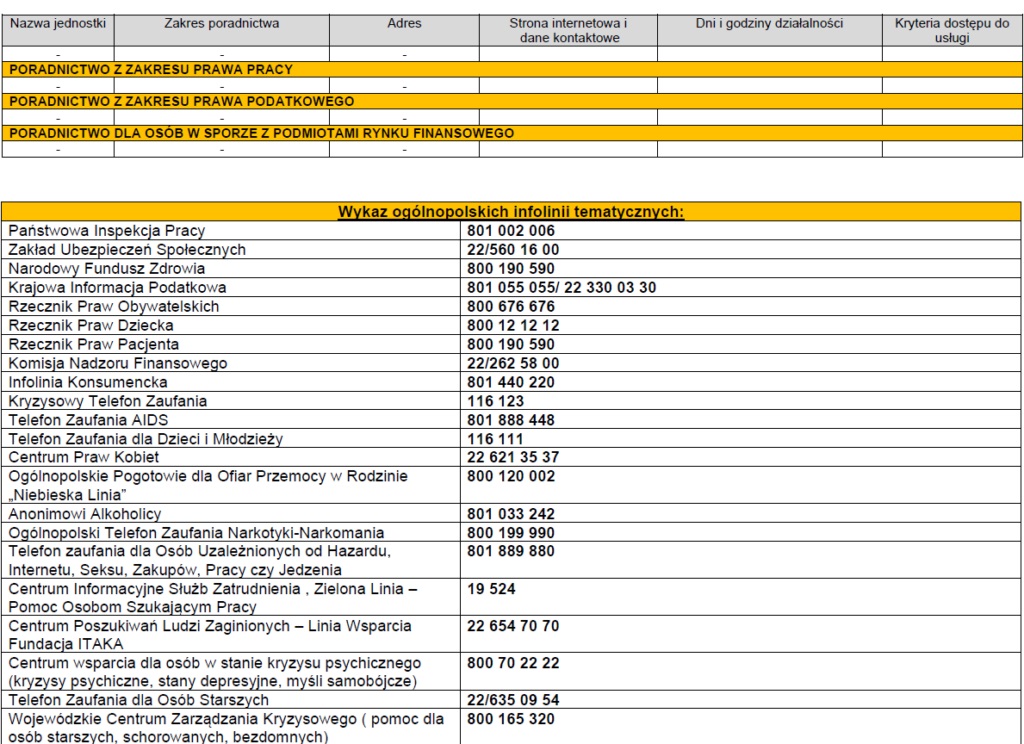
Task: Click 'Wojewódzkie Centrum Zarządzania Kryzysowego' entry
Action: (226, 728)
